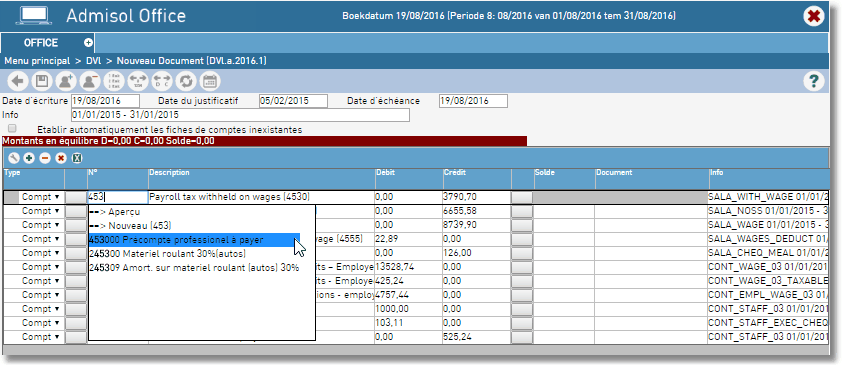842x367 pixels.
Task: Click the add person icon in toolbar
Action: tap(66, 82)
